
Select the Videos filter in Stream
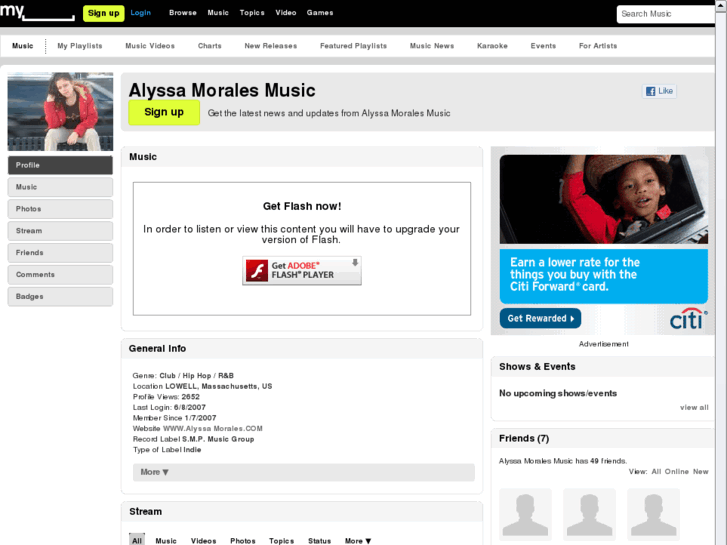pyautogui.click(x=204, y=541)
